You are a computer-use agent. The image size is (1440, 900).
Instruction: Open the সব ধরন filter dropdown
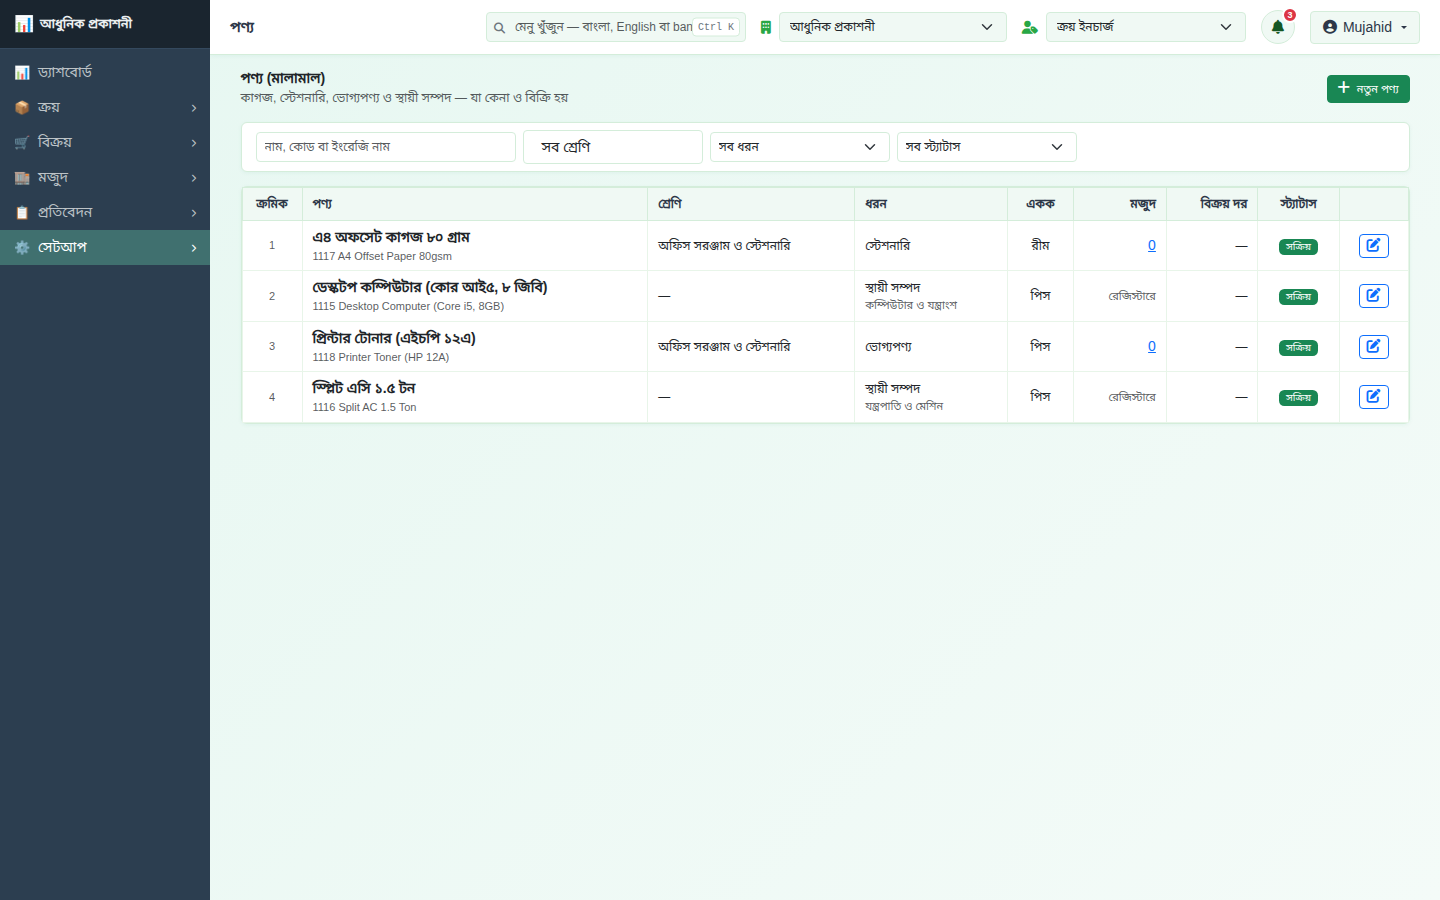[x=799, y=147]
